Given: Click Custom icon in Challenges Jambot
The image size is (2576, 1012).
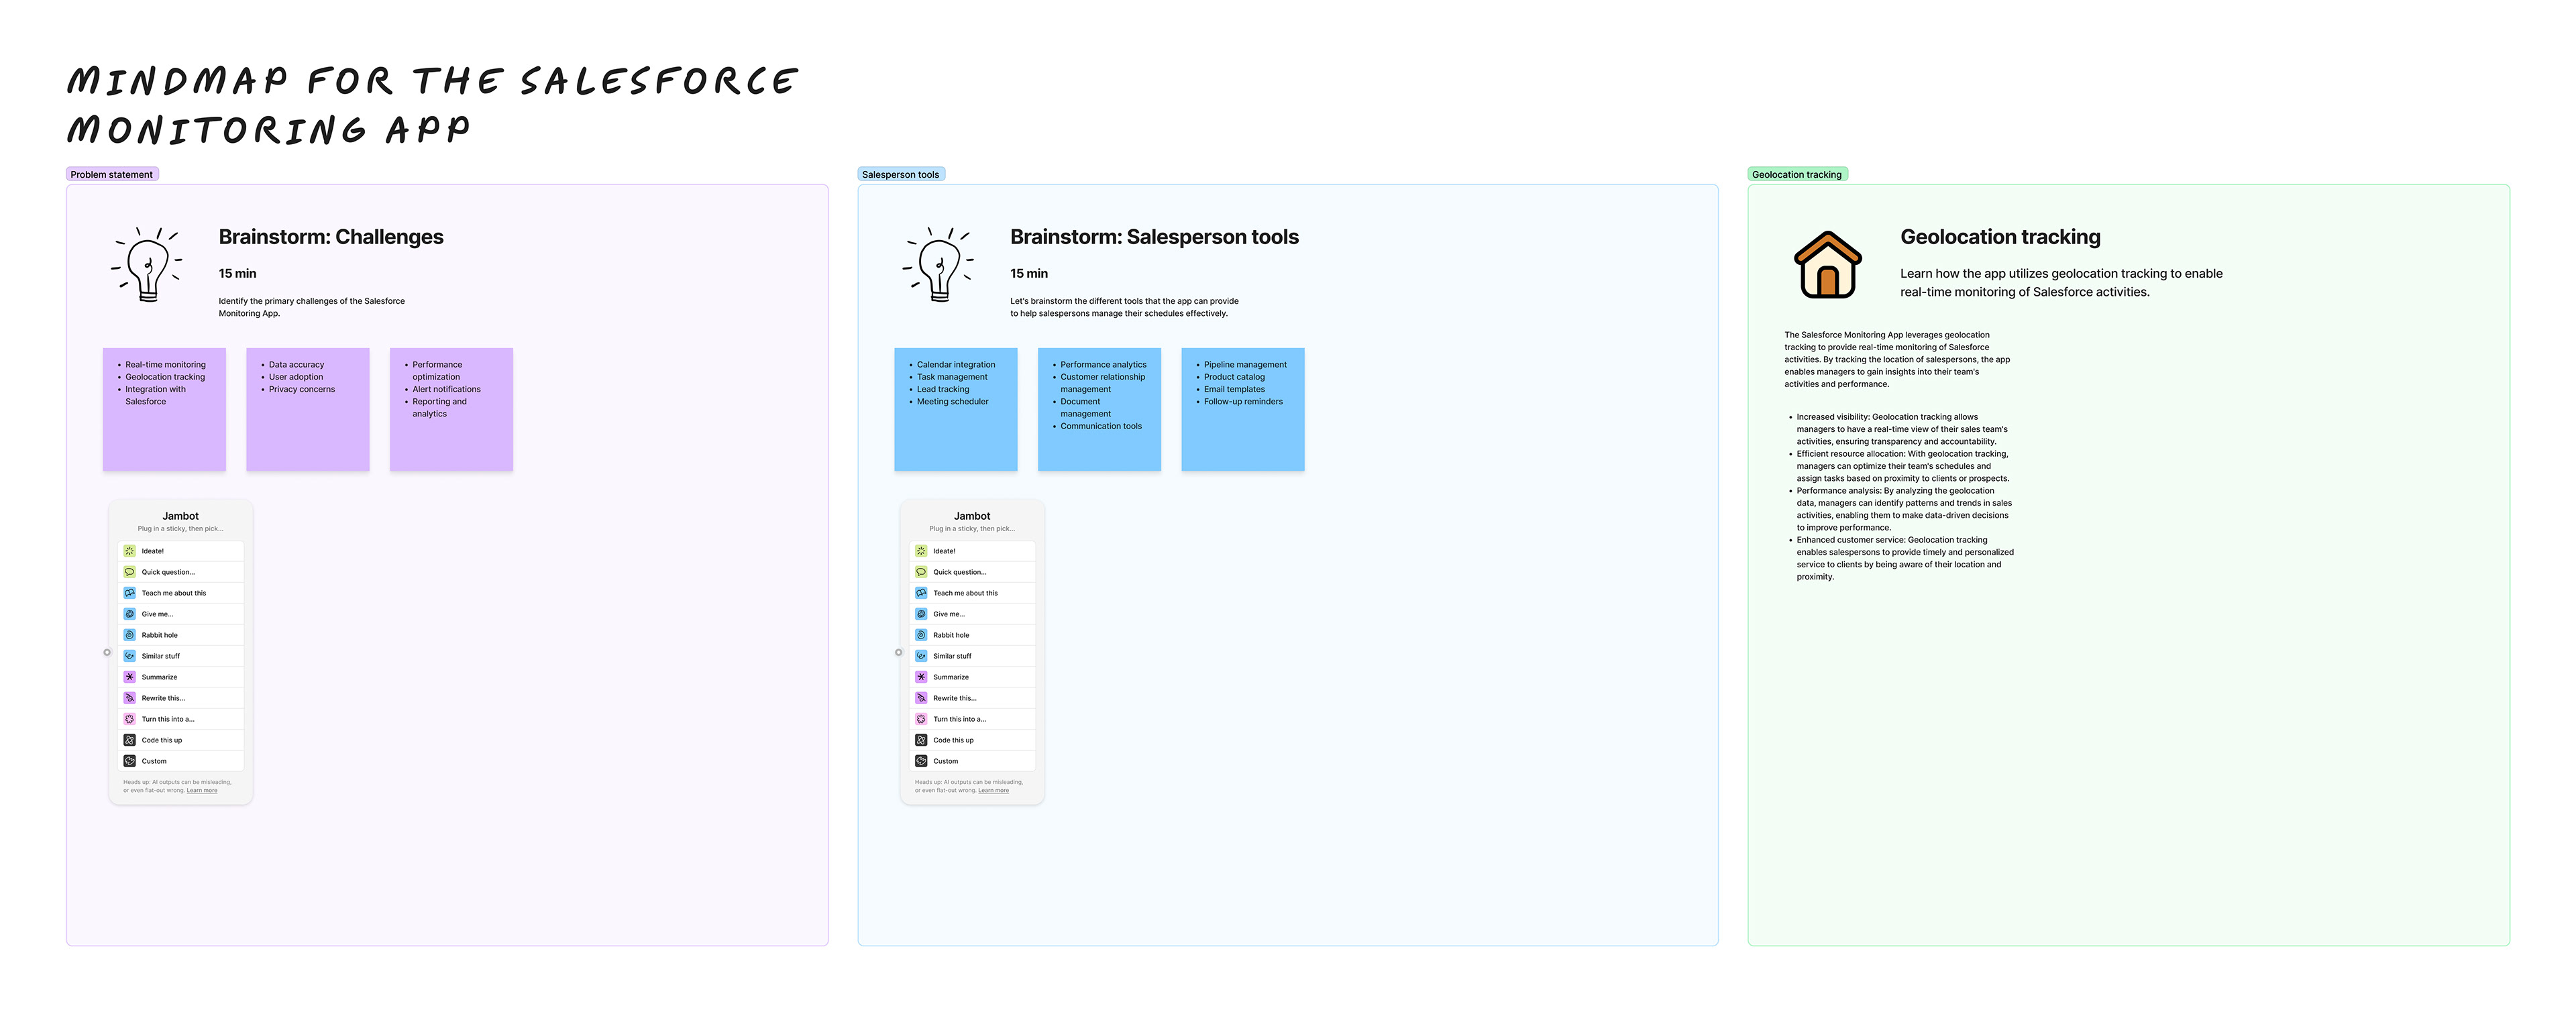Looking at the screenshot, I should point(129,761).
